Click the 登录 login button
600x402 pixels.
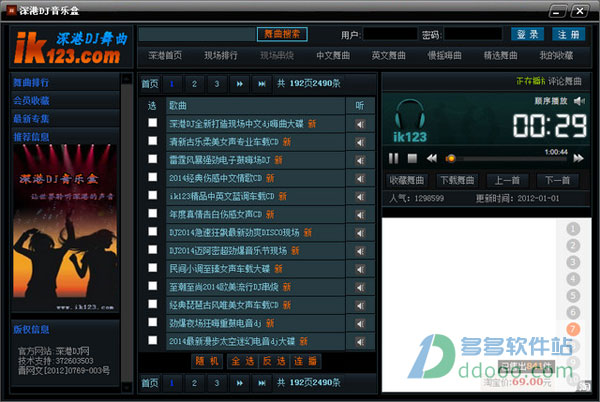pos(527,34)
